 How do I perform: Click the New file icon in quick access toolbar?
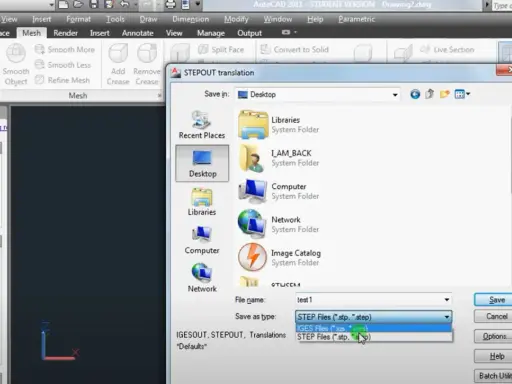[63, 4]
